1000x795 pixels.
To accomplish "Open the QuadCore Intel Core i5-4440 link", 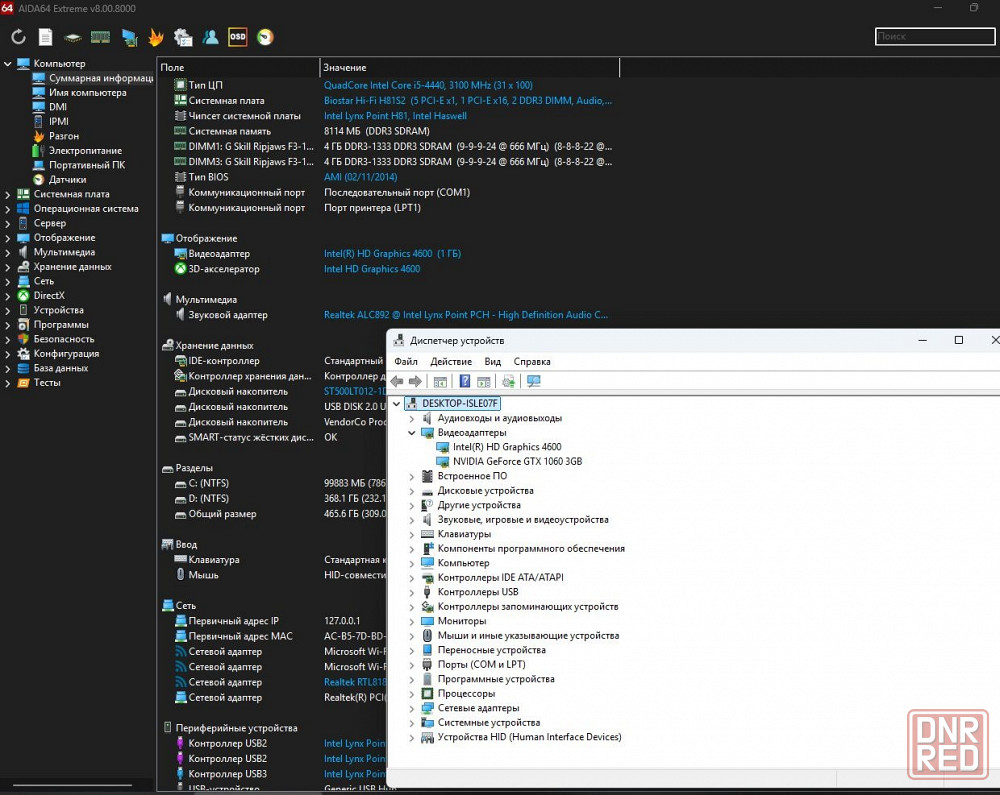I will (428, 86).
